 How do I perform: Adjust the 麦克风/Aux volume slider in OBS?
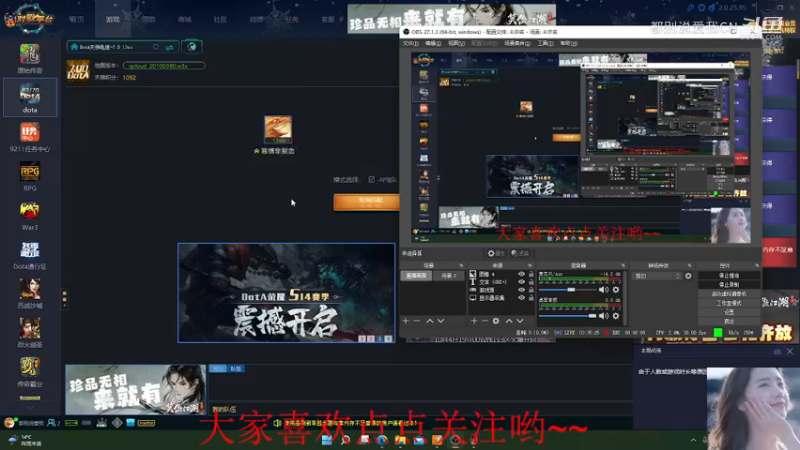[x=568, y=290]
